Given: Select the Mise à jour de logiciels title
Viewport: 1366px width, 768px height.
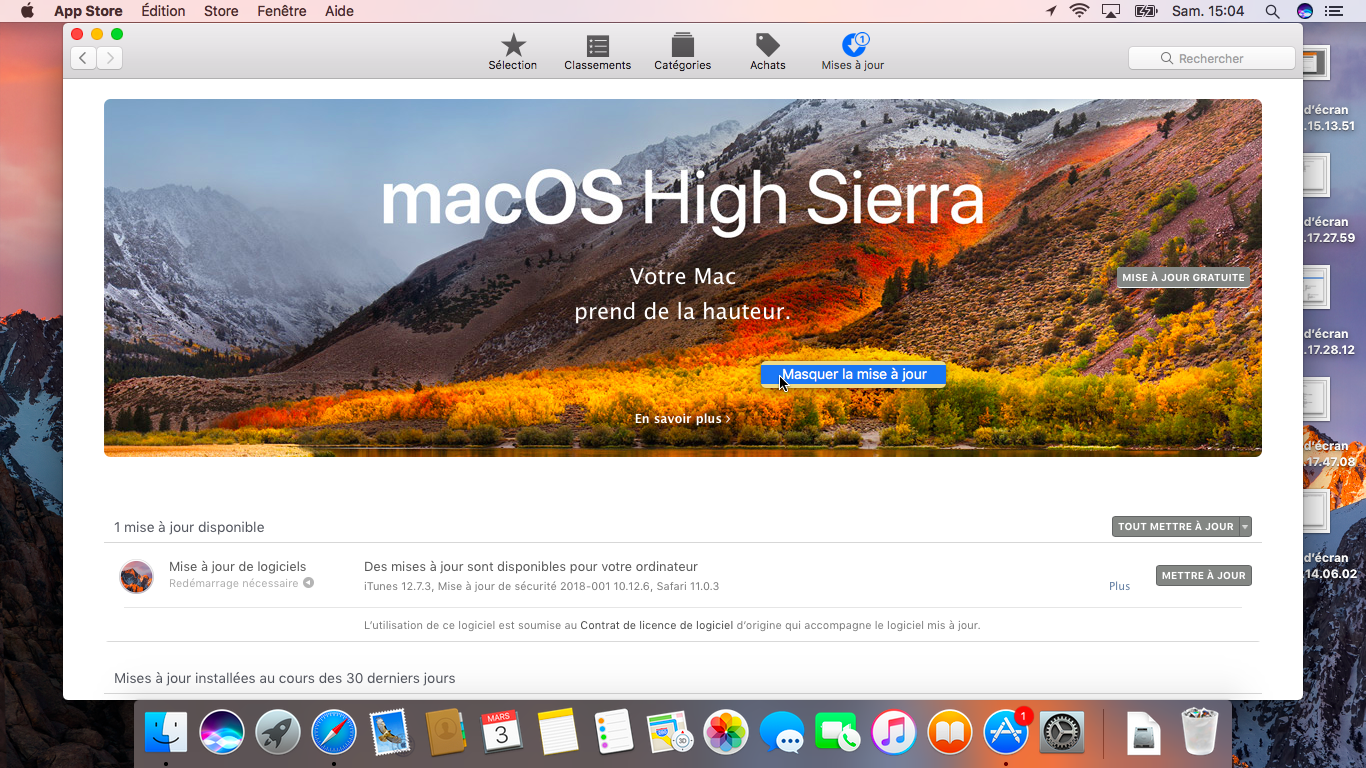Looking at the screenshot, I should click(238, 566).
